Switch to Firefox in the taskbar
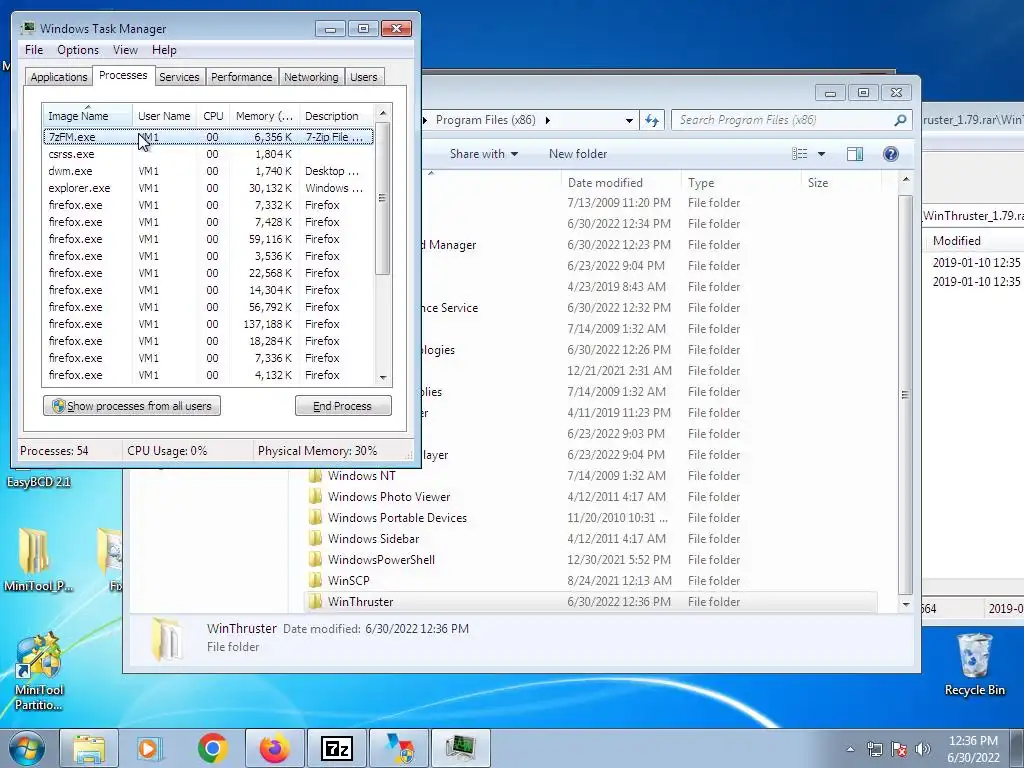 (x=274, y=748)
